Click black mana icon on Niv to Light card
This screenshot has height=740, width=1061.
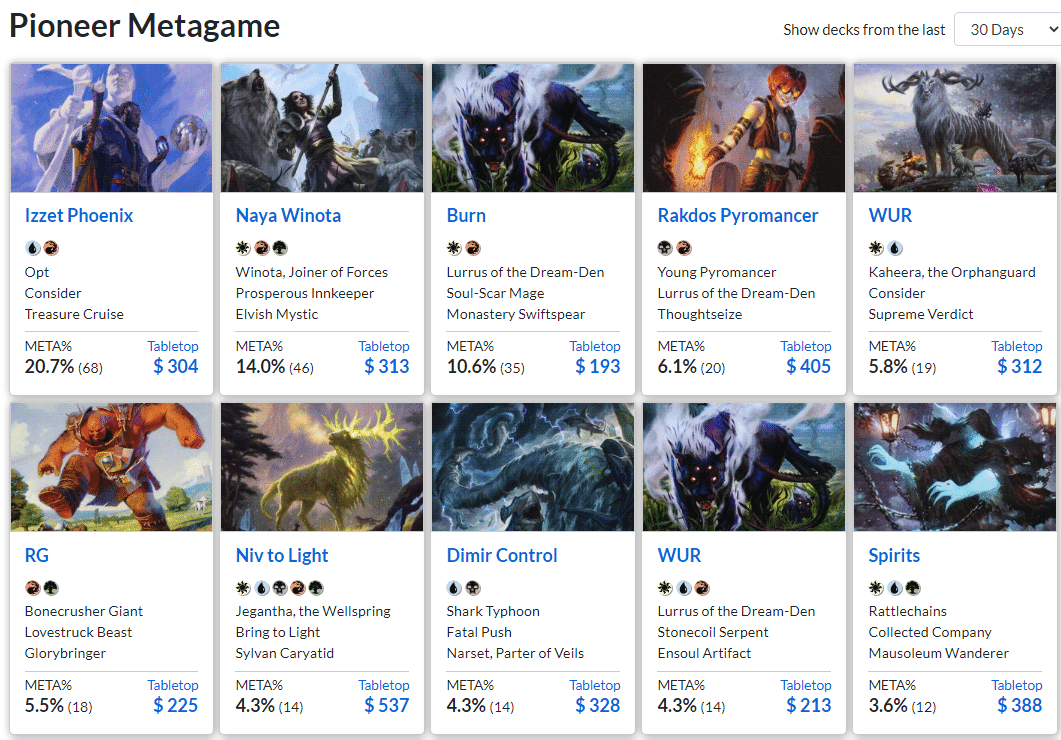pyautogui.click(x=279, y=588)
